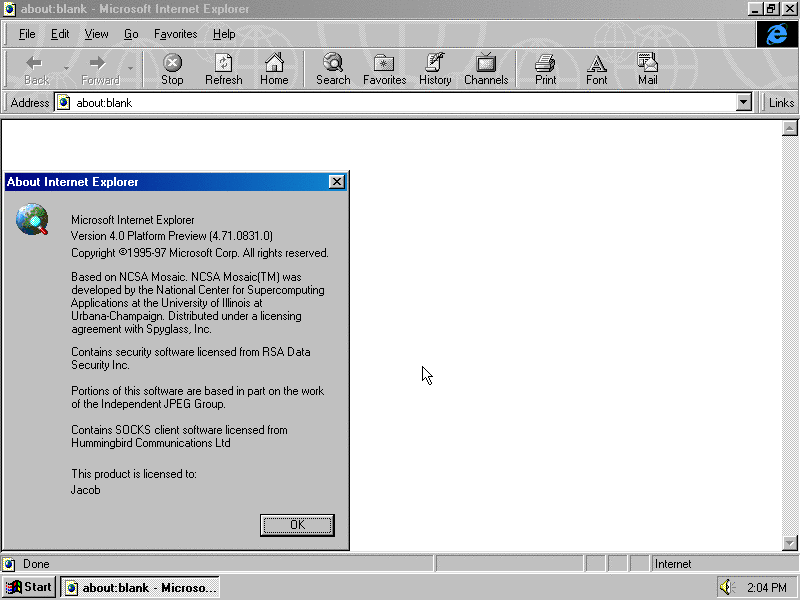Click the Forward toolbar button

tap(100, 69)
